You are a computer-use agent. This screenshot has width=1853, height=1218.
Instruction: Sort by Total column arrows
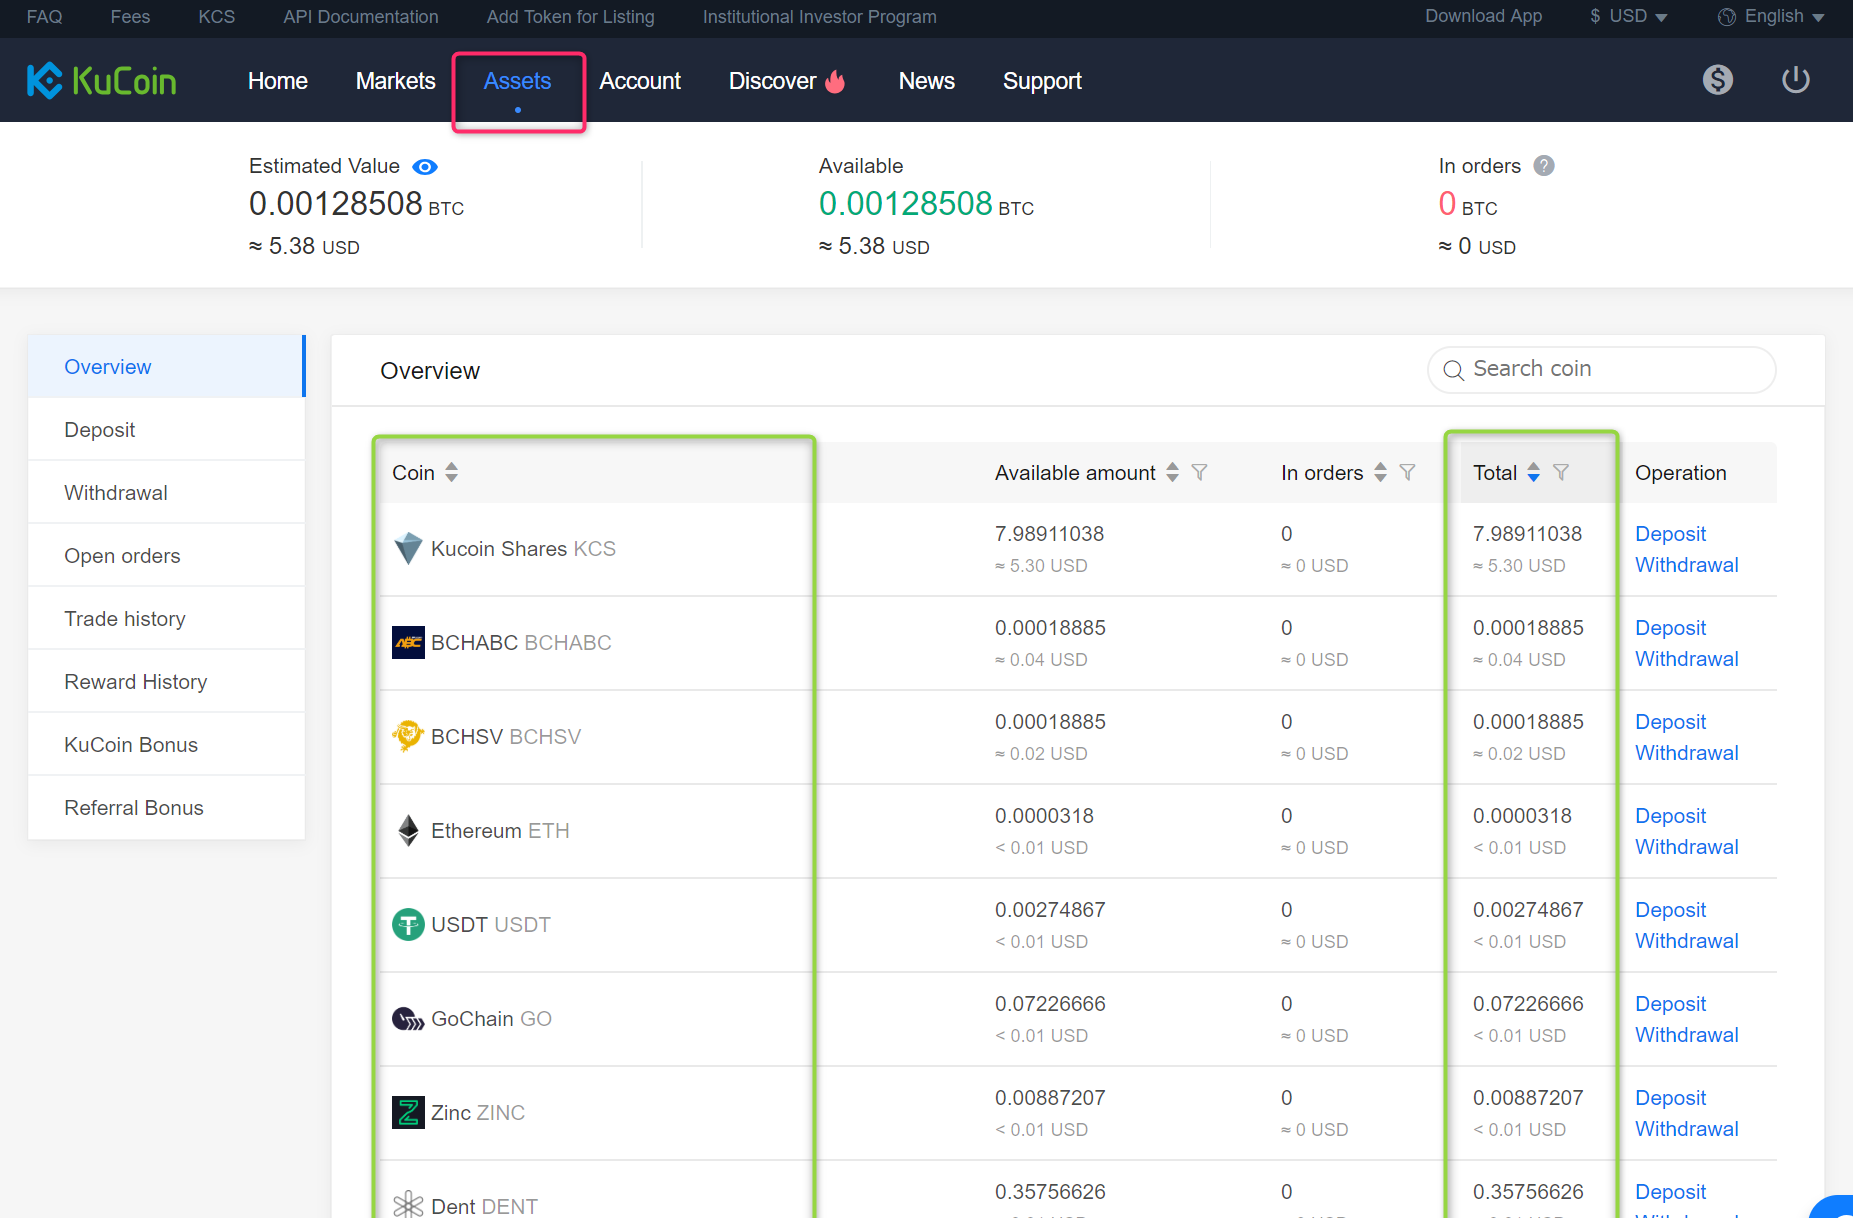[1533, 472]
